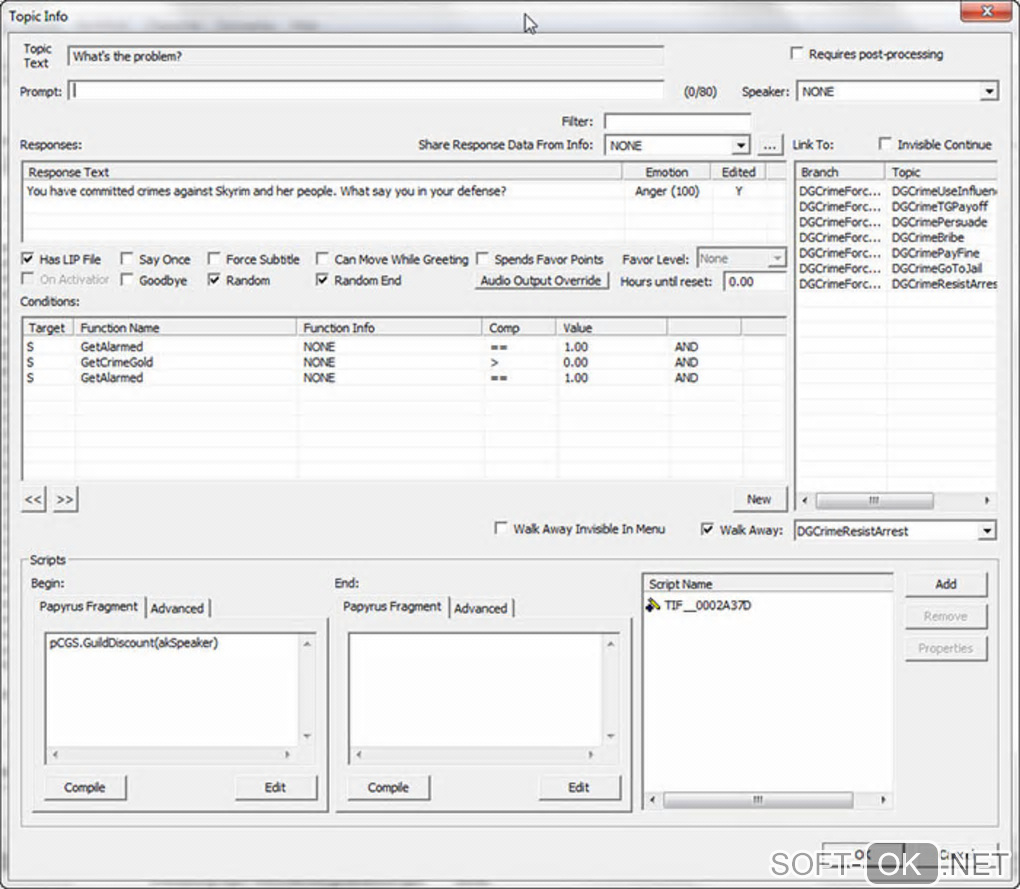
Task: Click the Script Name column header
Action: click(768, 583)
